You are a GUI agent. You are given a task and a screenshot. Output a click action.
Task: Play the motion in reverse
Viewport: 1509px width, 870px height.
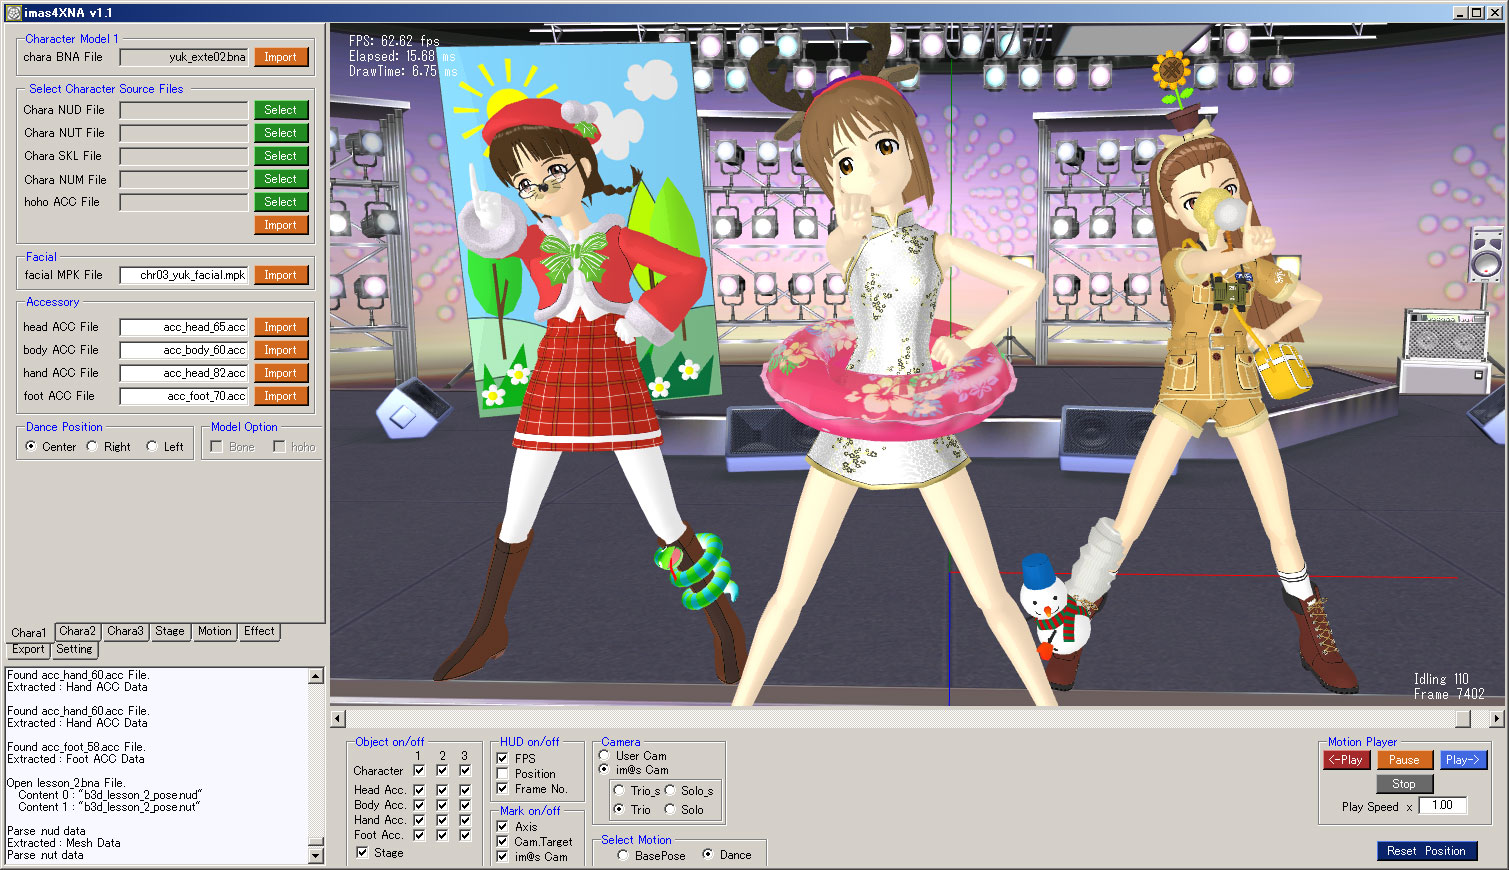coord(1346,760)
